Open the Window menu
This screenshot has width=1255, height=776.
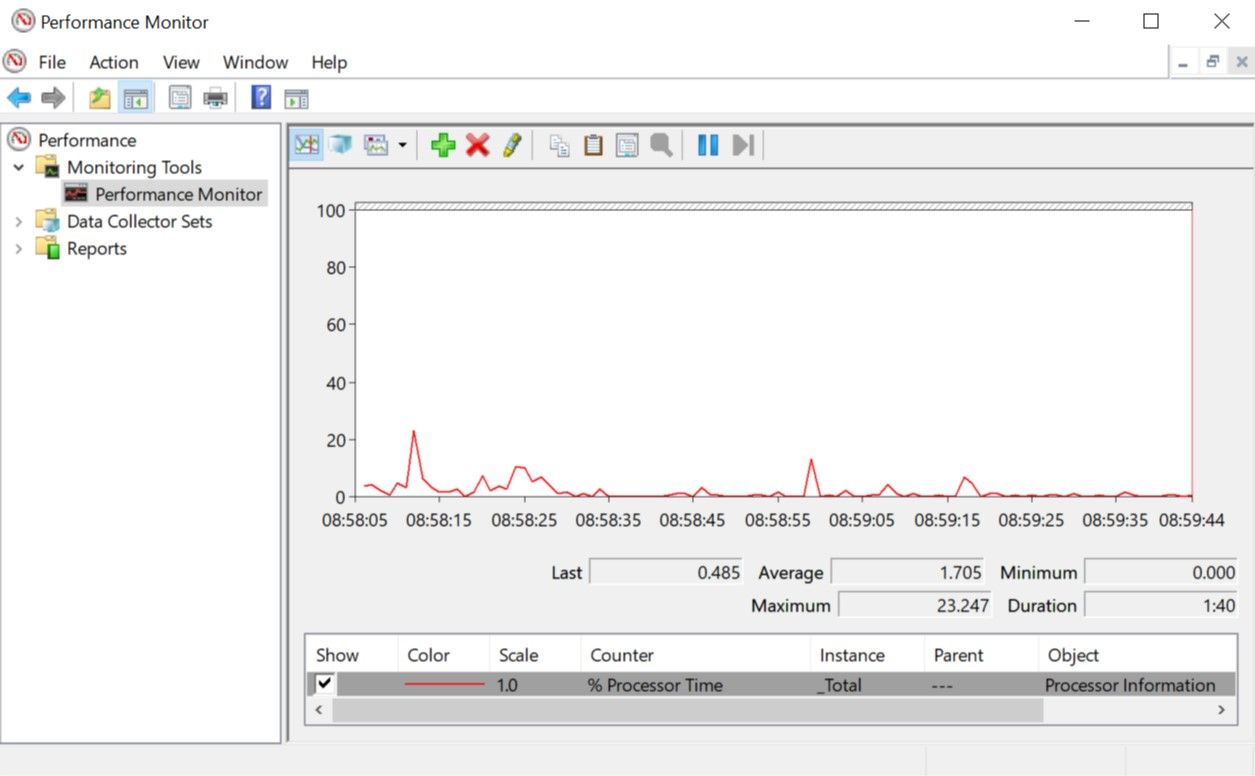tap(255, 62)
